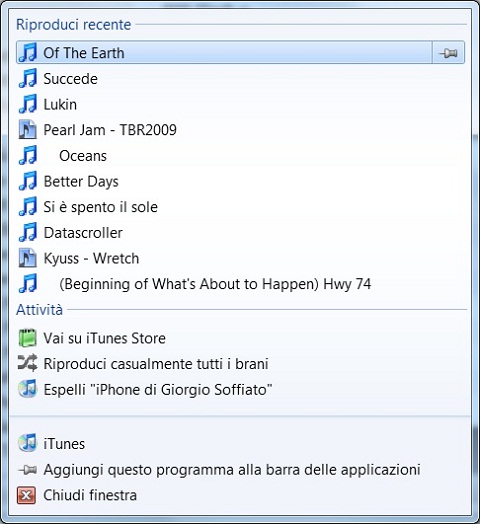Click the music note icon next to Lukin

pos(28,104)
